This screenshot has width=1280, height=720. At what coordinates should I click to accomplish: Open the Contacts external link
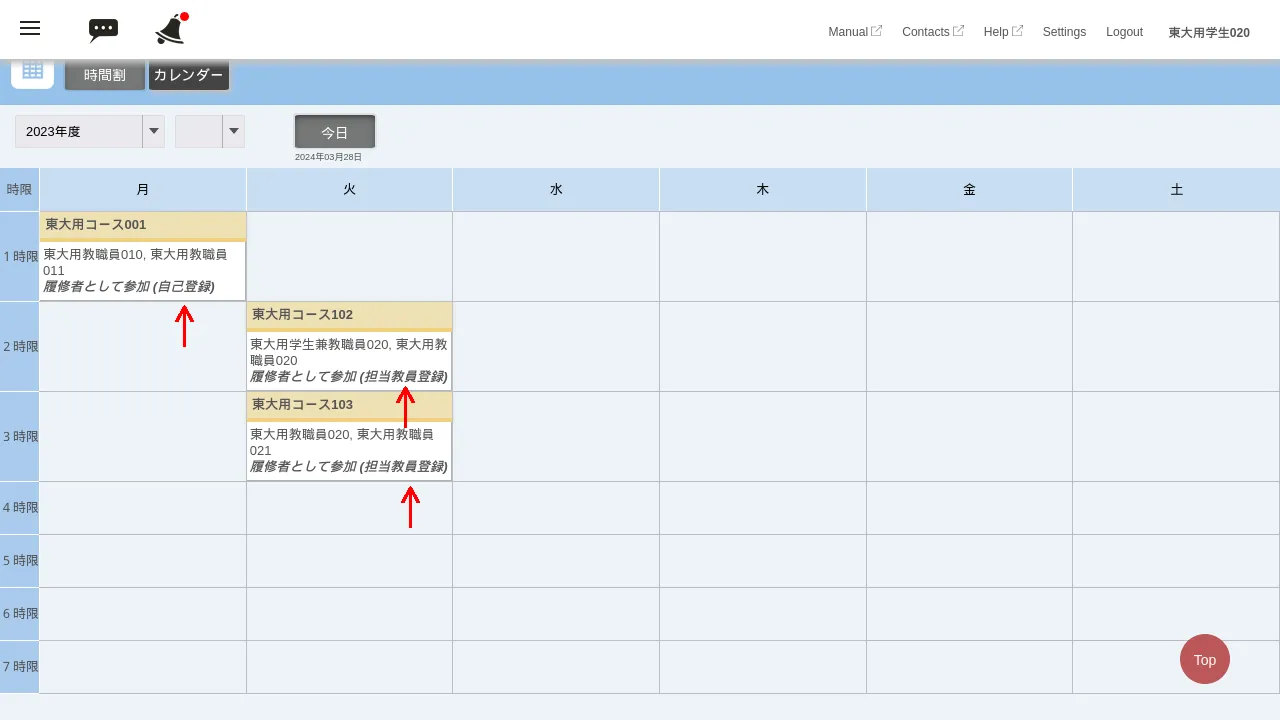pos(932,32)
